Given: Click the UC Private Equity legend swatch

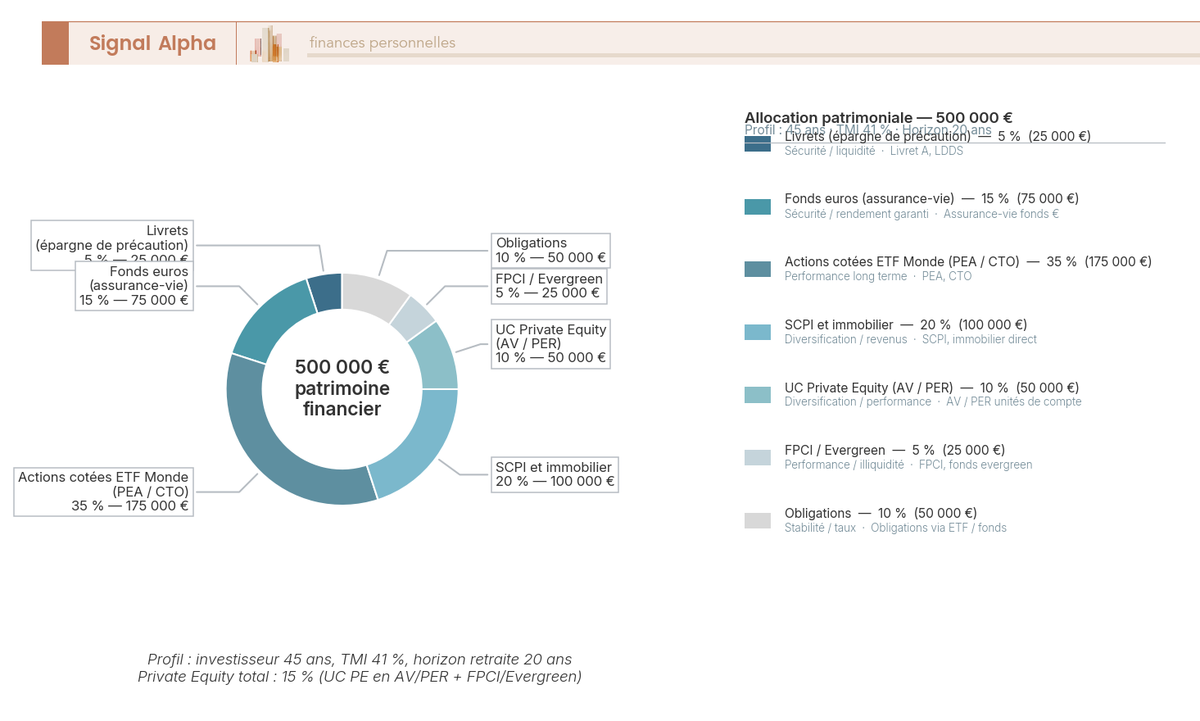Looking at the screenshot, I should click(x=757, y=395).
